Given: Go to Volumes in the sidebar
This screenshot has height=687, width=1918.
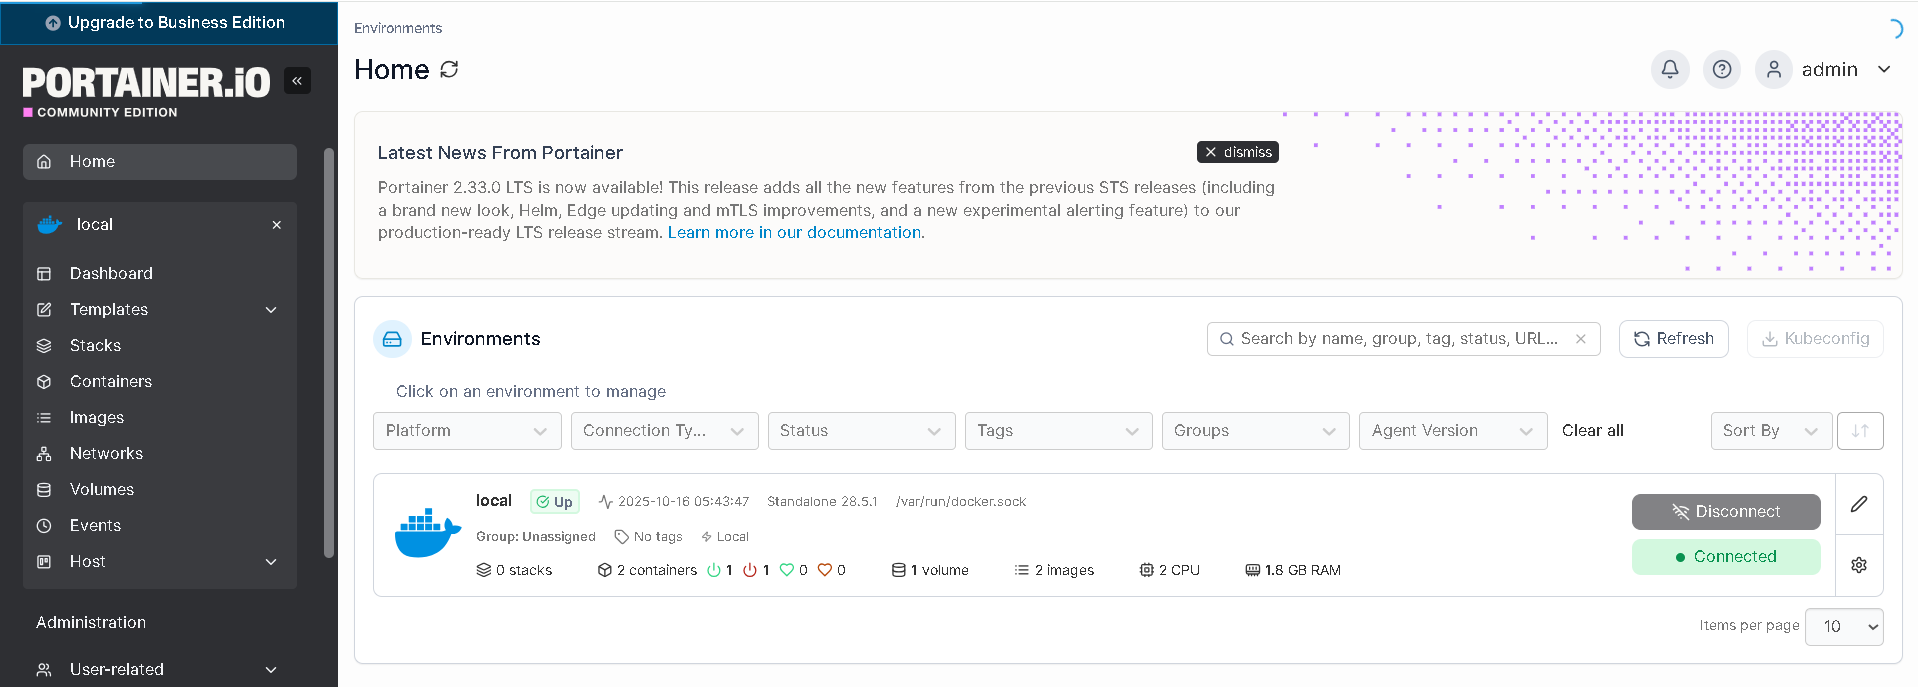Looking at the screenshot, I should 102,490.
